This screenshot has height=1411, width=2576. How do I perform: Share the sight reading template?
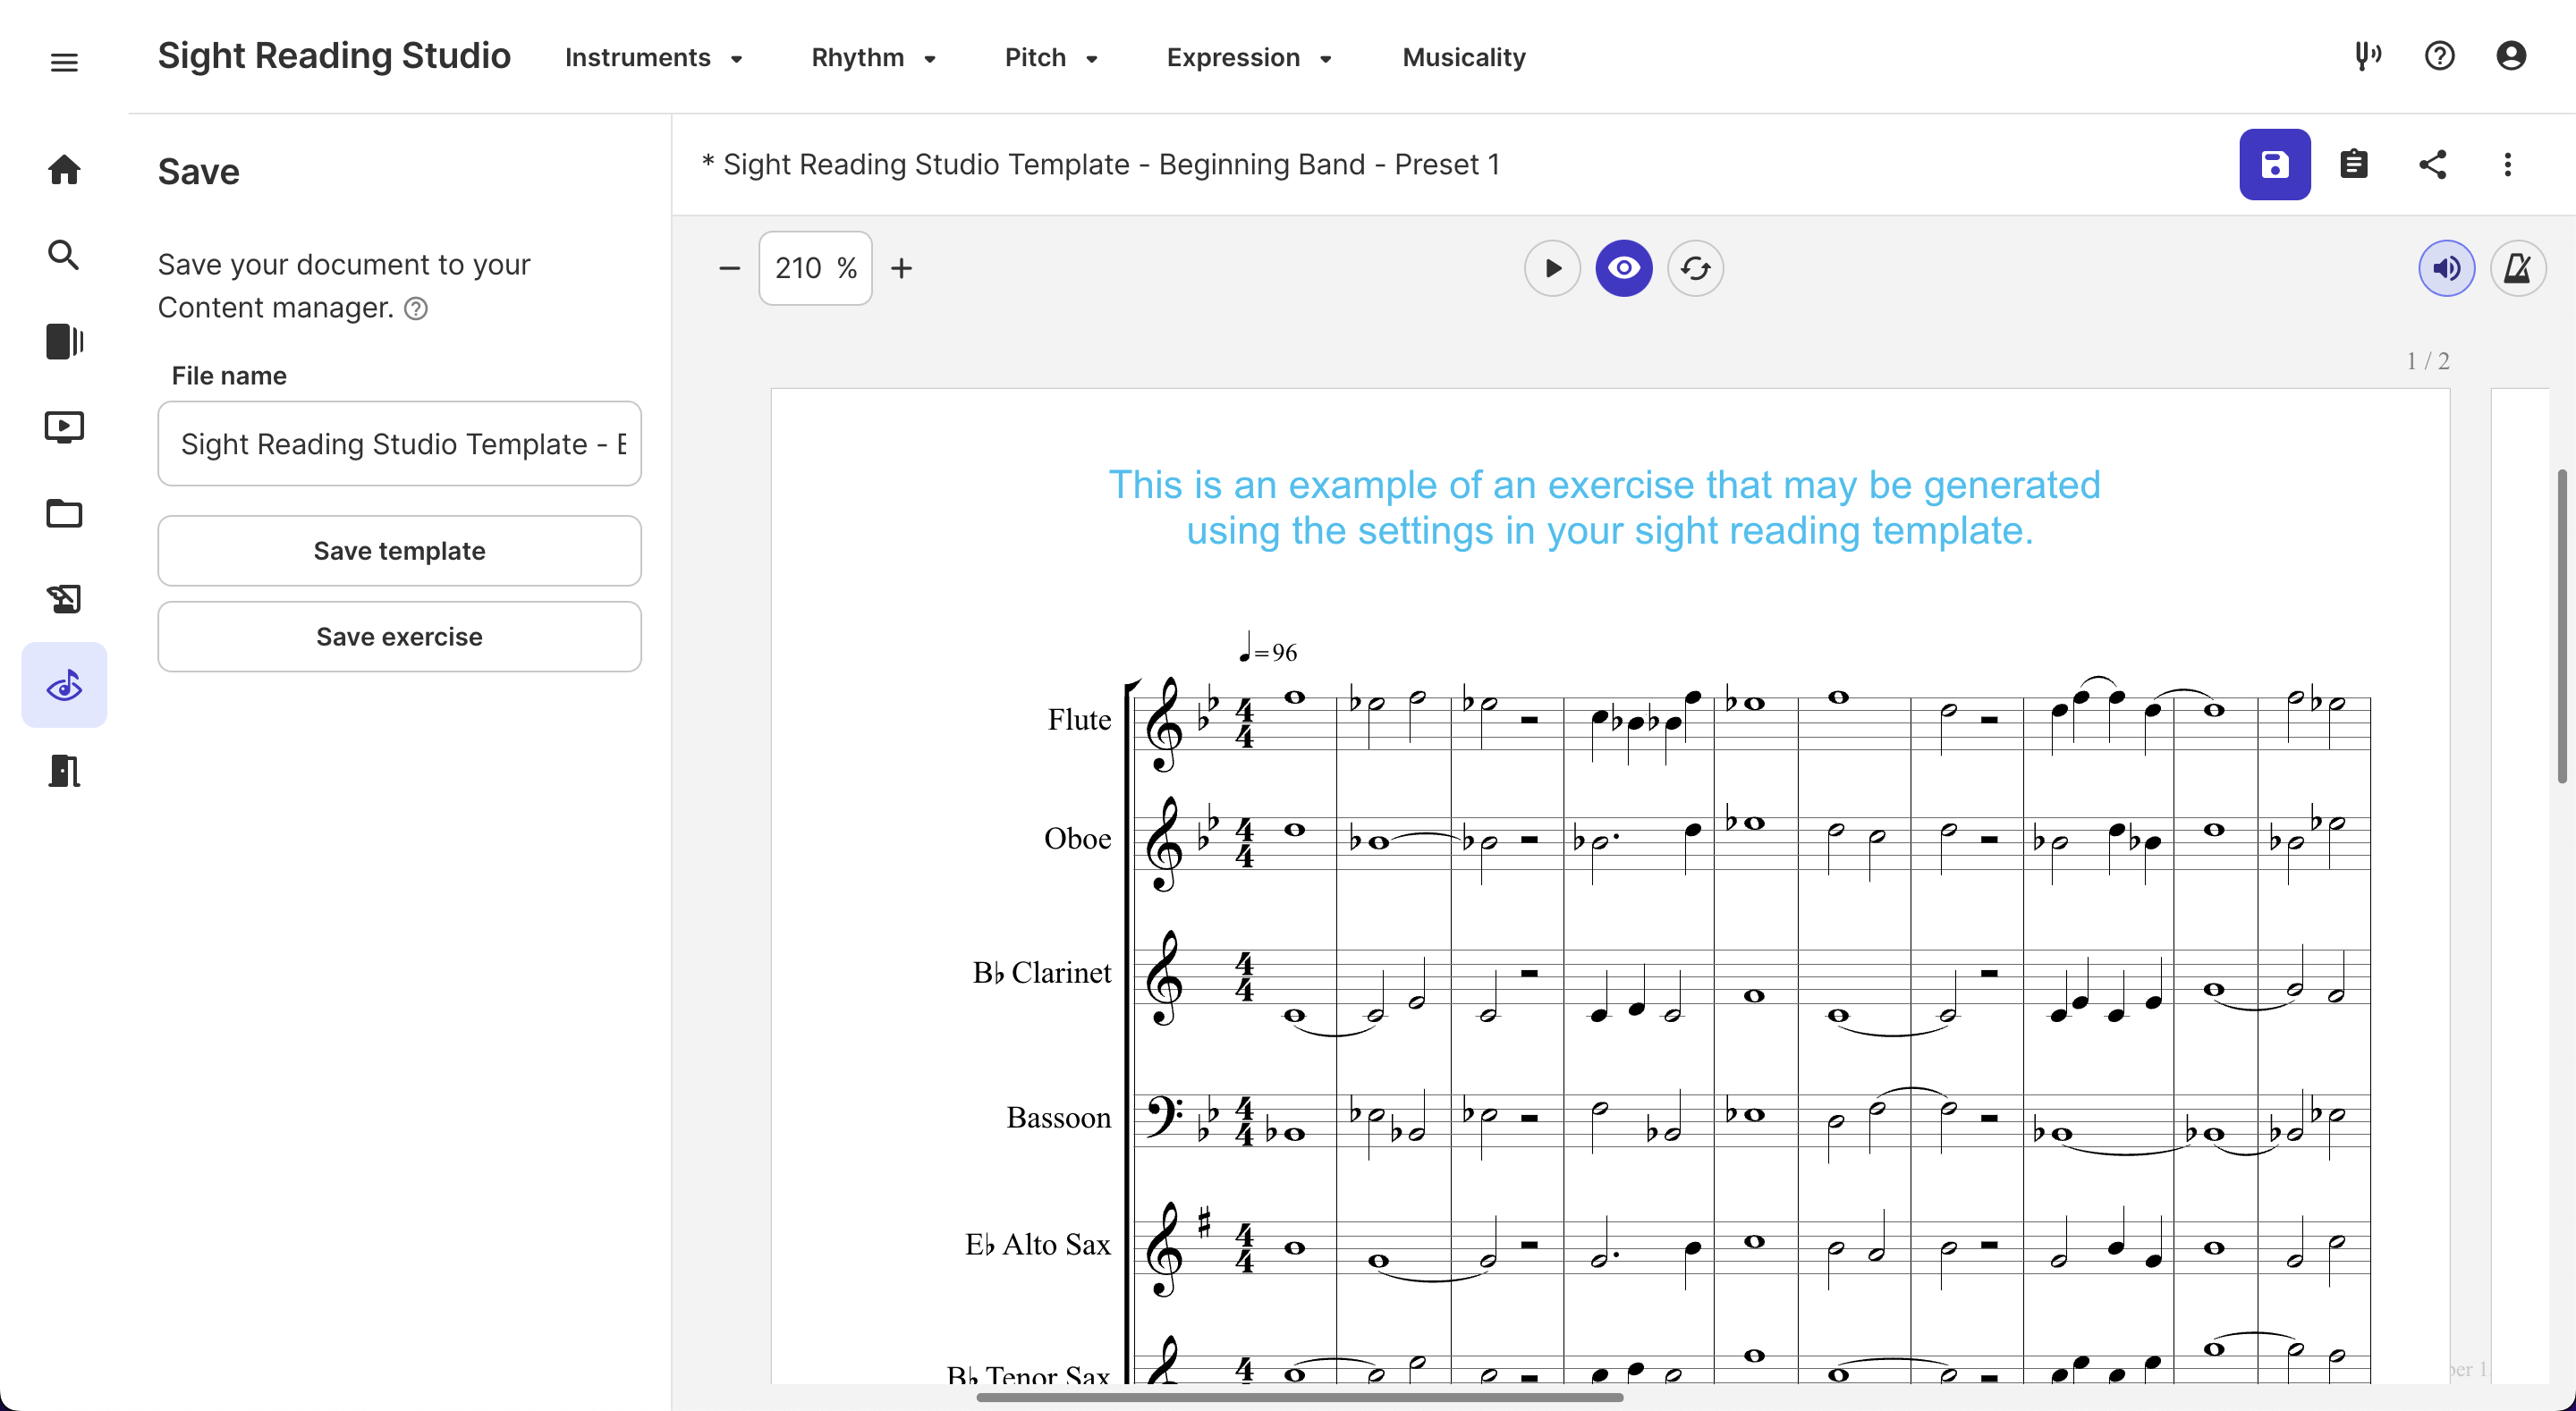(x=2433, y=164)
